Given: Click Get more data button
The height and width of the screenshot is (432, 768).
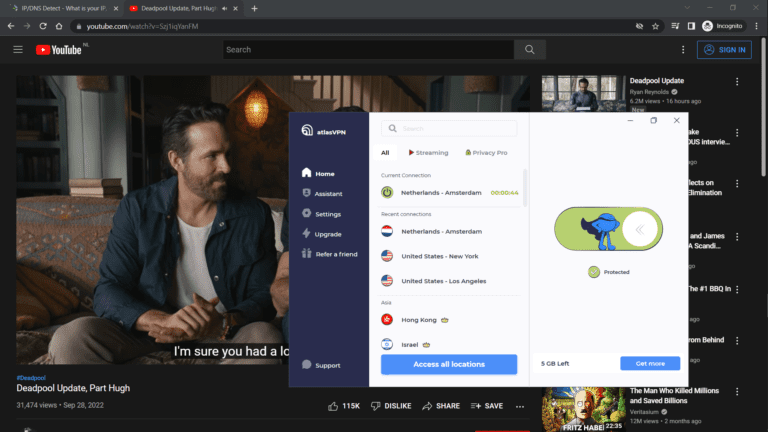Looking at the screenshot, I should 650,363.
